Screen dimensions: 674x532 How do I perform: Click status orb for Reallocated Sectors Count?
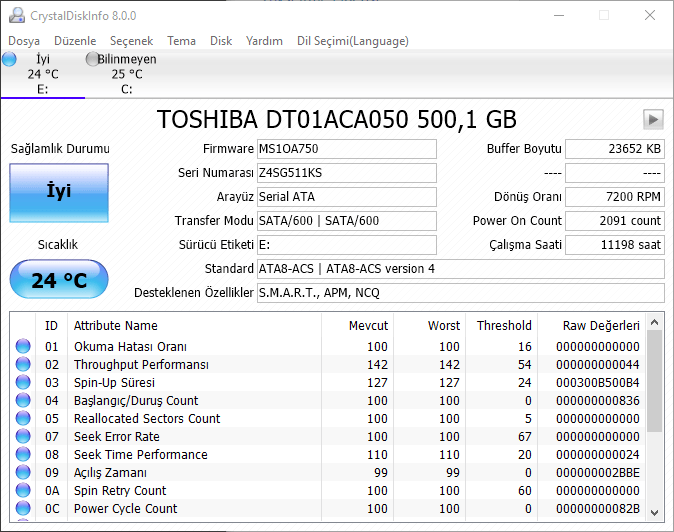point(23,419)
